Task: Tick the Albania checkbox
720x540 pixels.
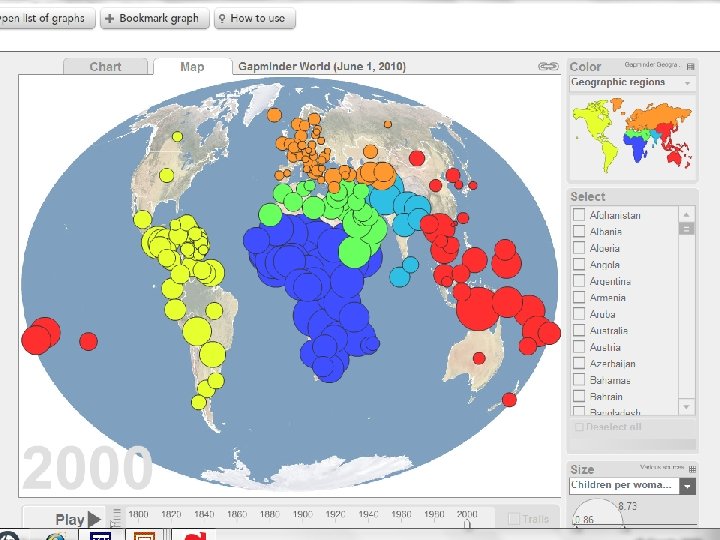Action: pyautogui.click(x=579, y=231)
